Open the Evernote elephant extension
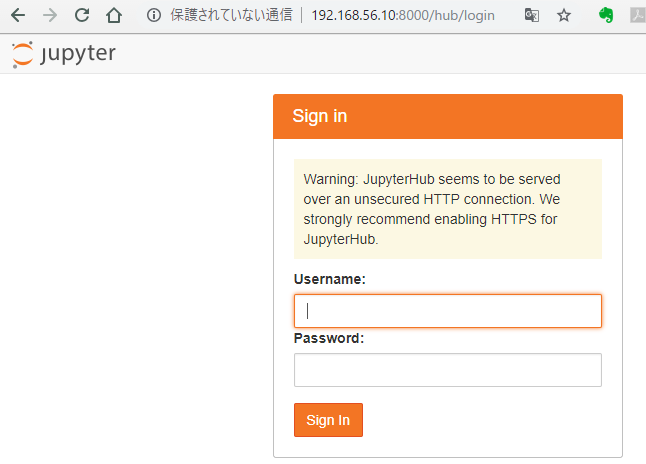646x464 pixels. click(x=606, y=15)
